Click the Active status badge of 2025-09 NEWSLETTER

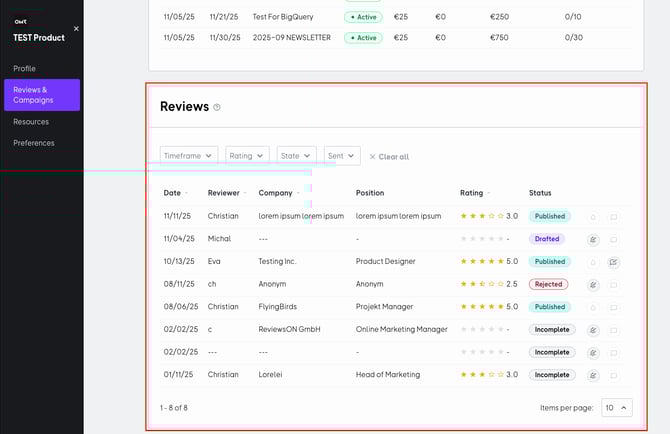click(x=363, y=38)
